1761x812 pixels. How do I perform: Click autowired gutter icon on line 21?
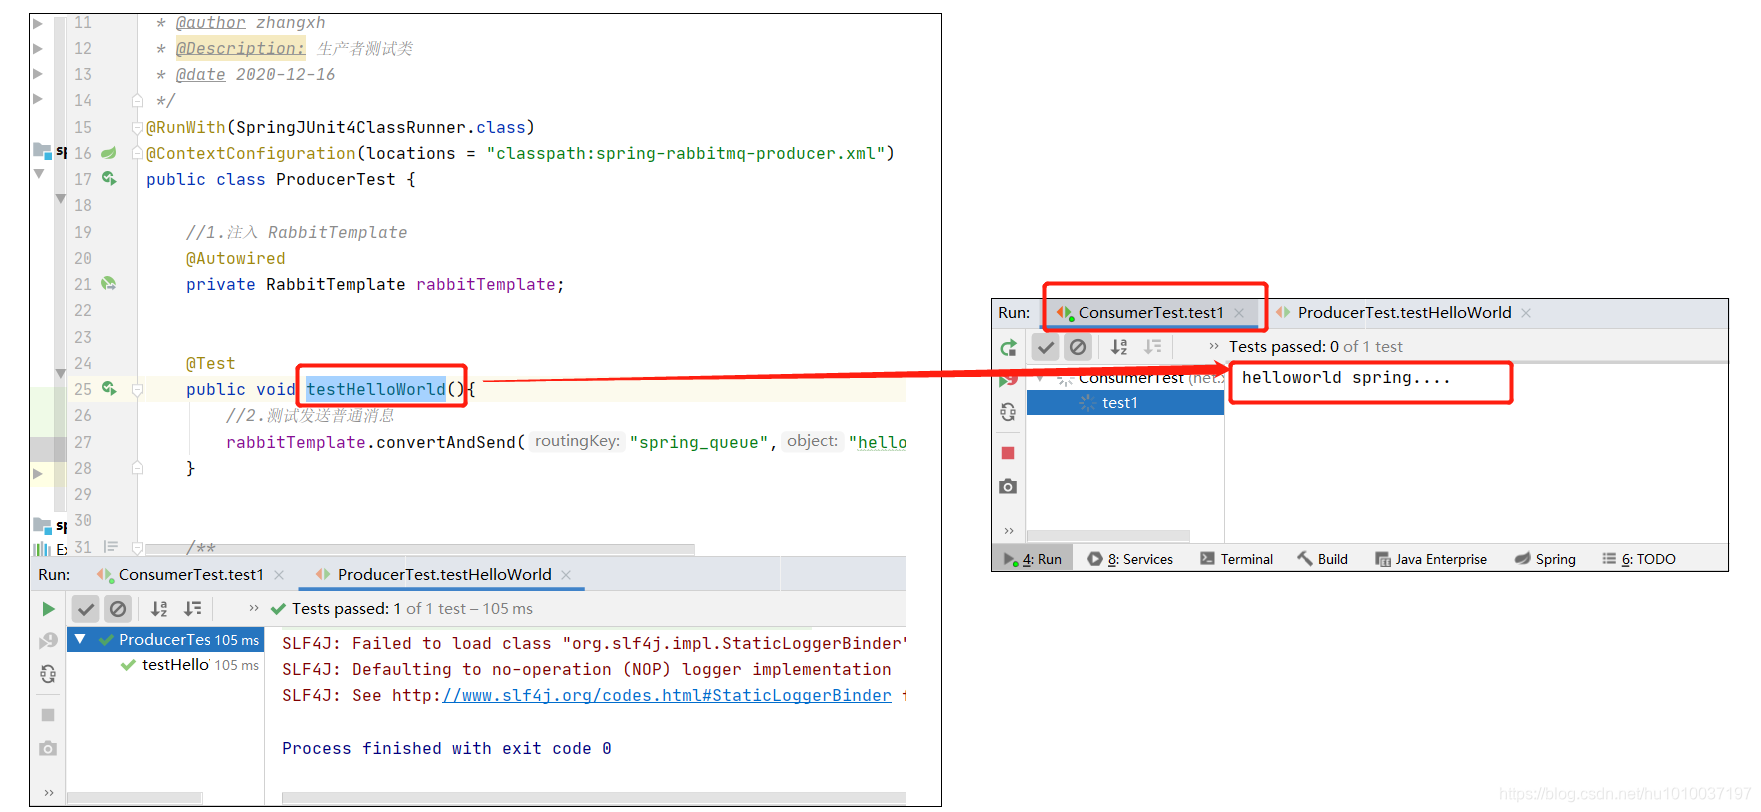tap(109, 284)
